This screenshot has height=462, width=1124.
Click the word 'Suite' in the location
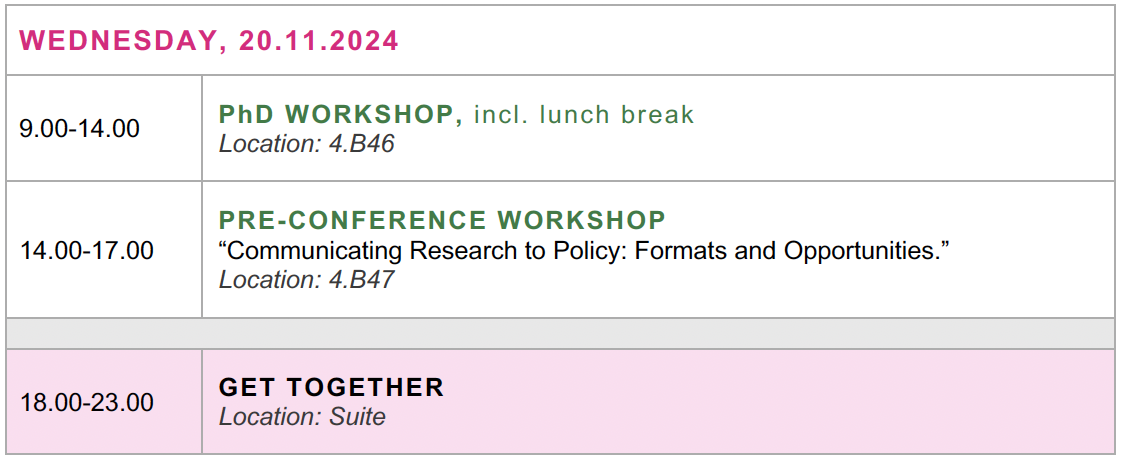(x=357, y=417)
